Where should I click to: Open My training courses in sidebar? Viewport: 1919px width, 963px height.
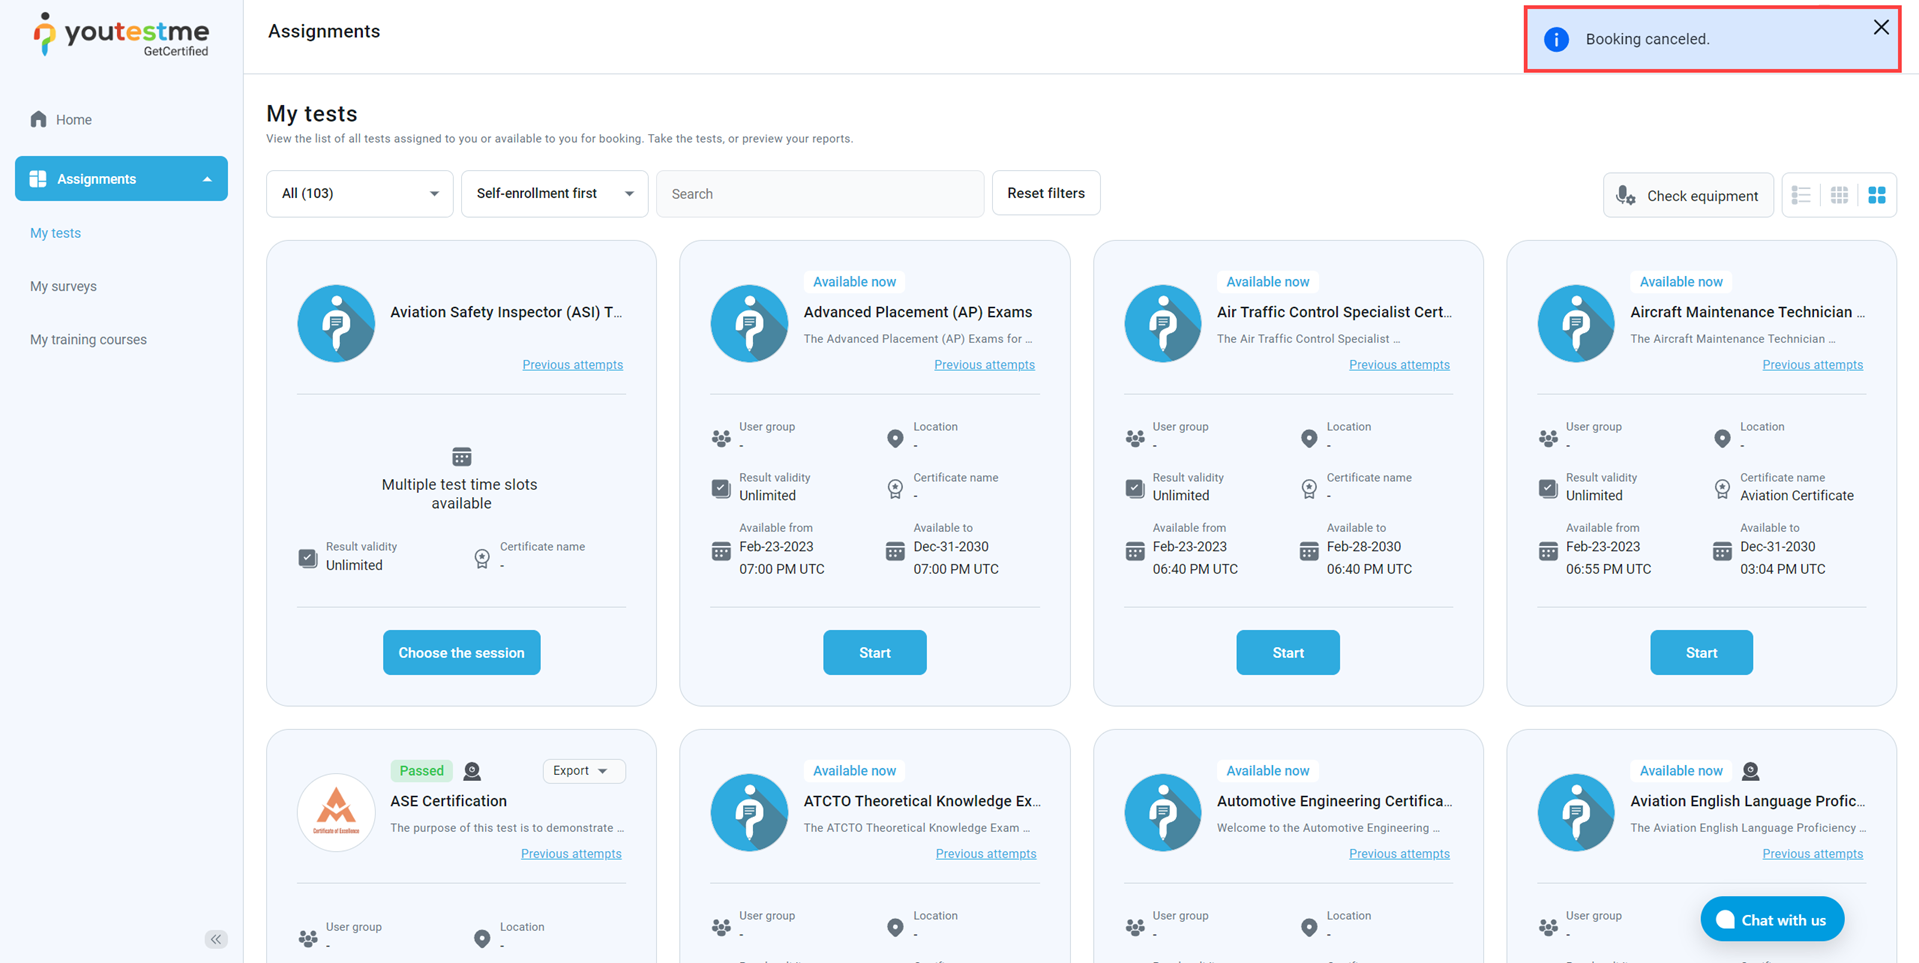pyautogui.click(x=88, y=340)
